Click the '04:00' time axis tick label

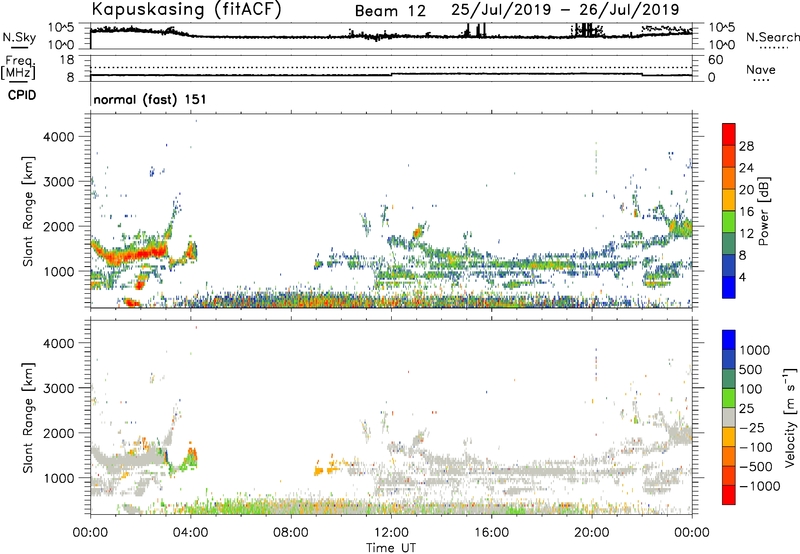click(191, 533)
